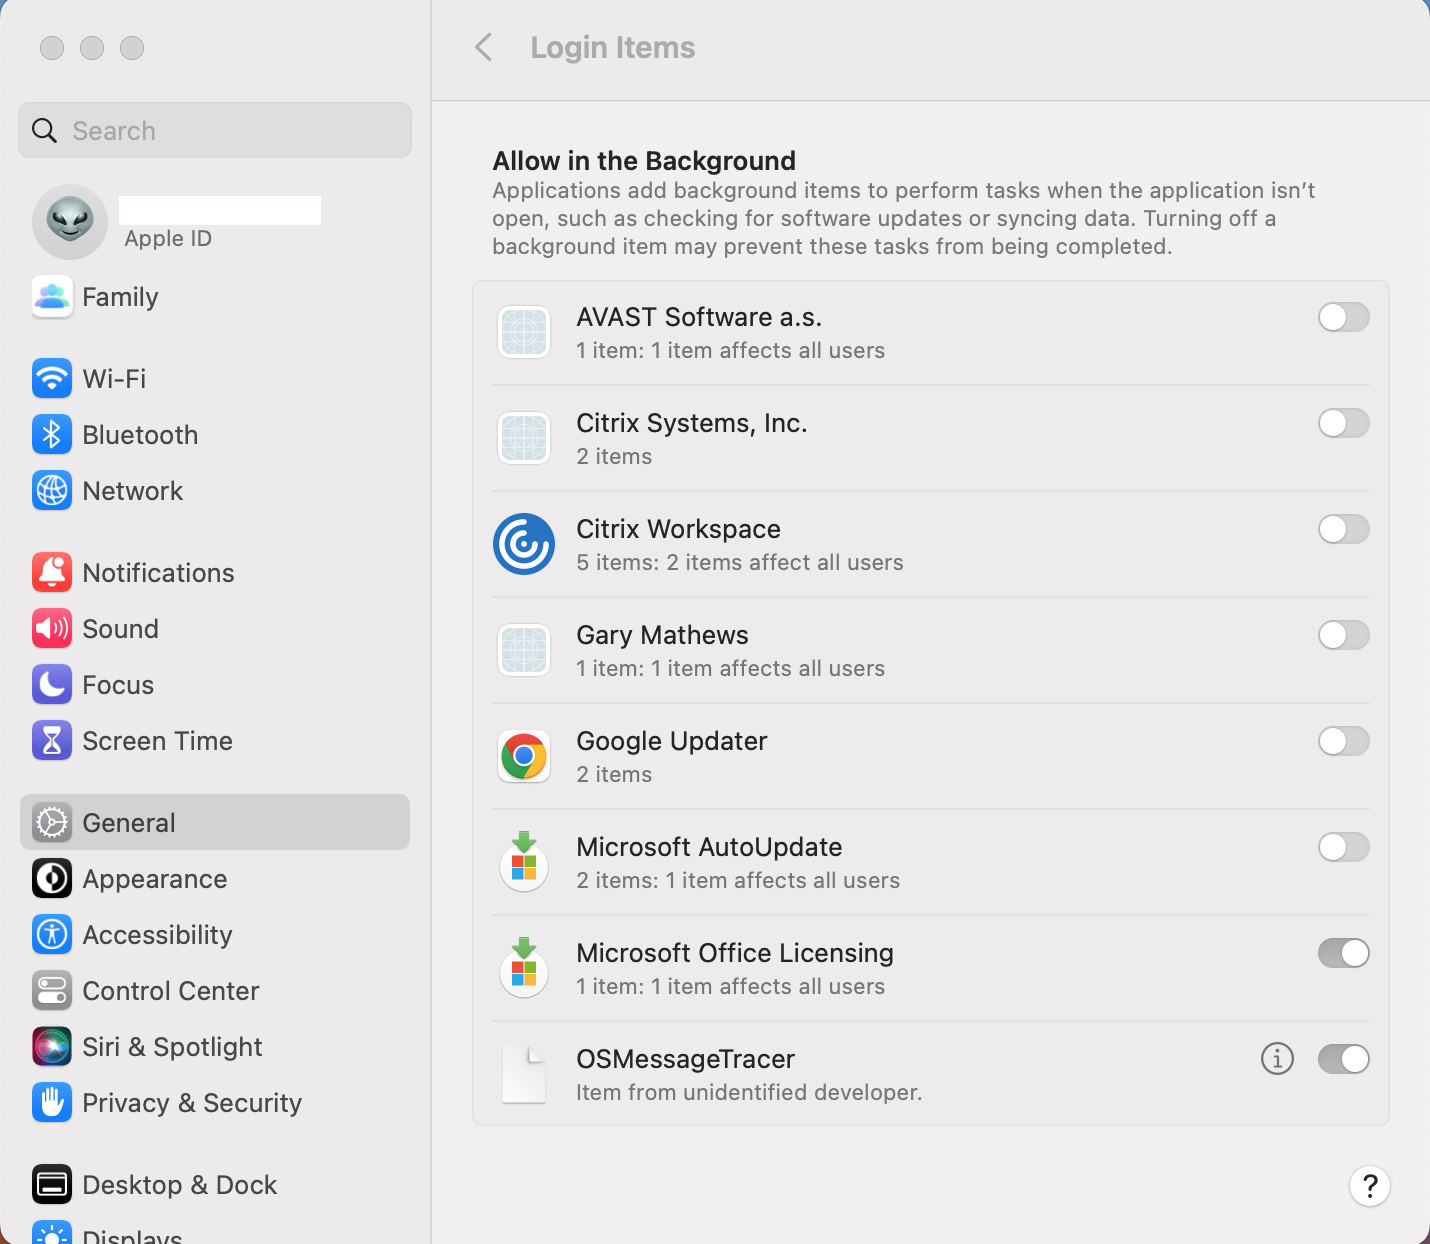Turn on Citrix Systems, Inc. toggle
1430x1244 pixels.
(x=1344, y=423)
